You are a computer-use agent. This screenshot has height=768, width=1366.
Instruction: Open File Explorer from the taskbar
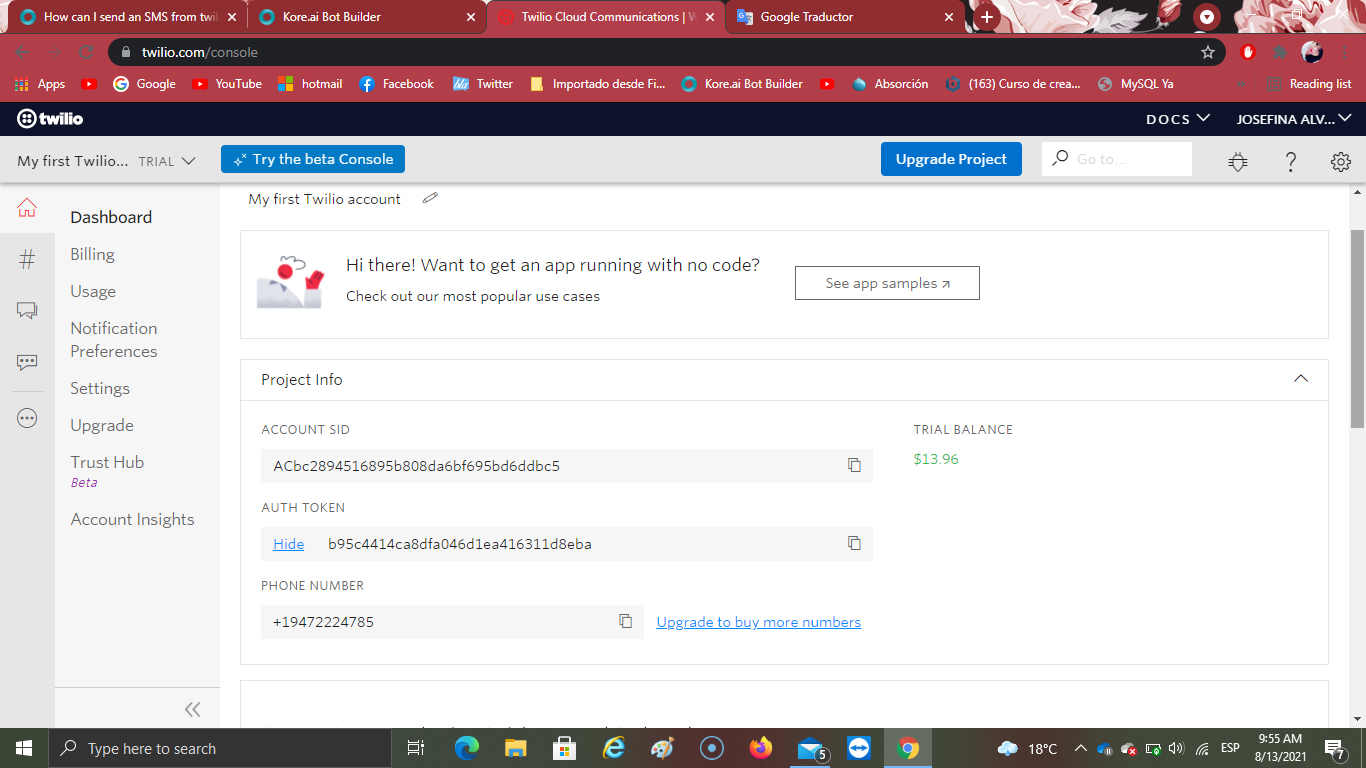(515, 748)
